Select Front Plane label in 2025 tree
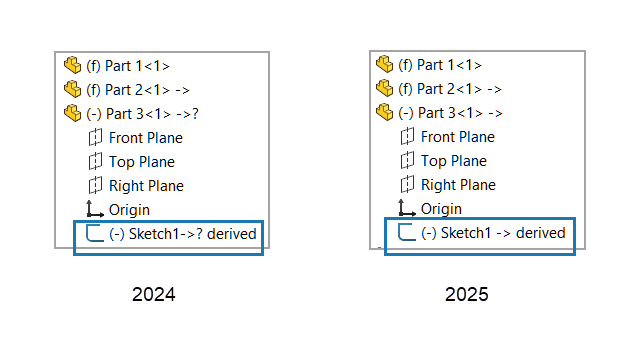640x360 pixels. (x=458, y=137)
